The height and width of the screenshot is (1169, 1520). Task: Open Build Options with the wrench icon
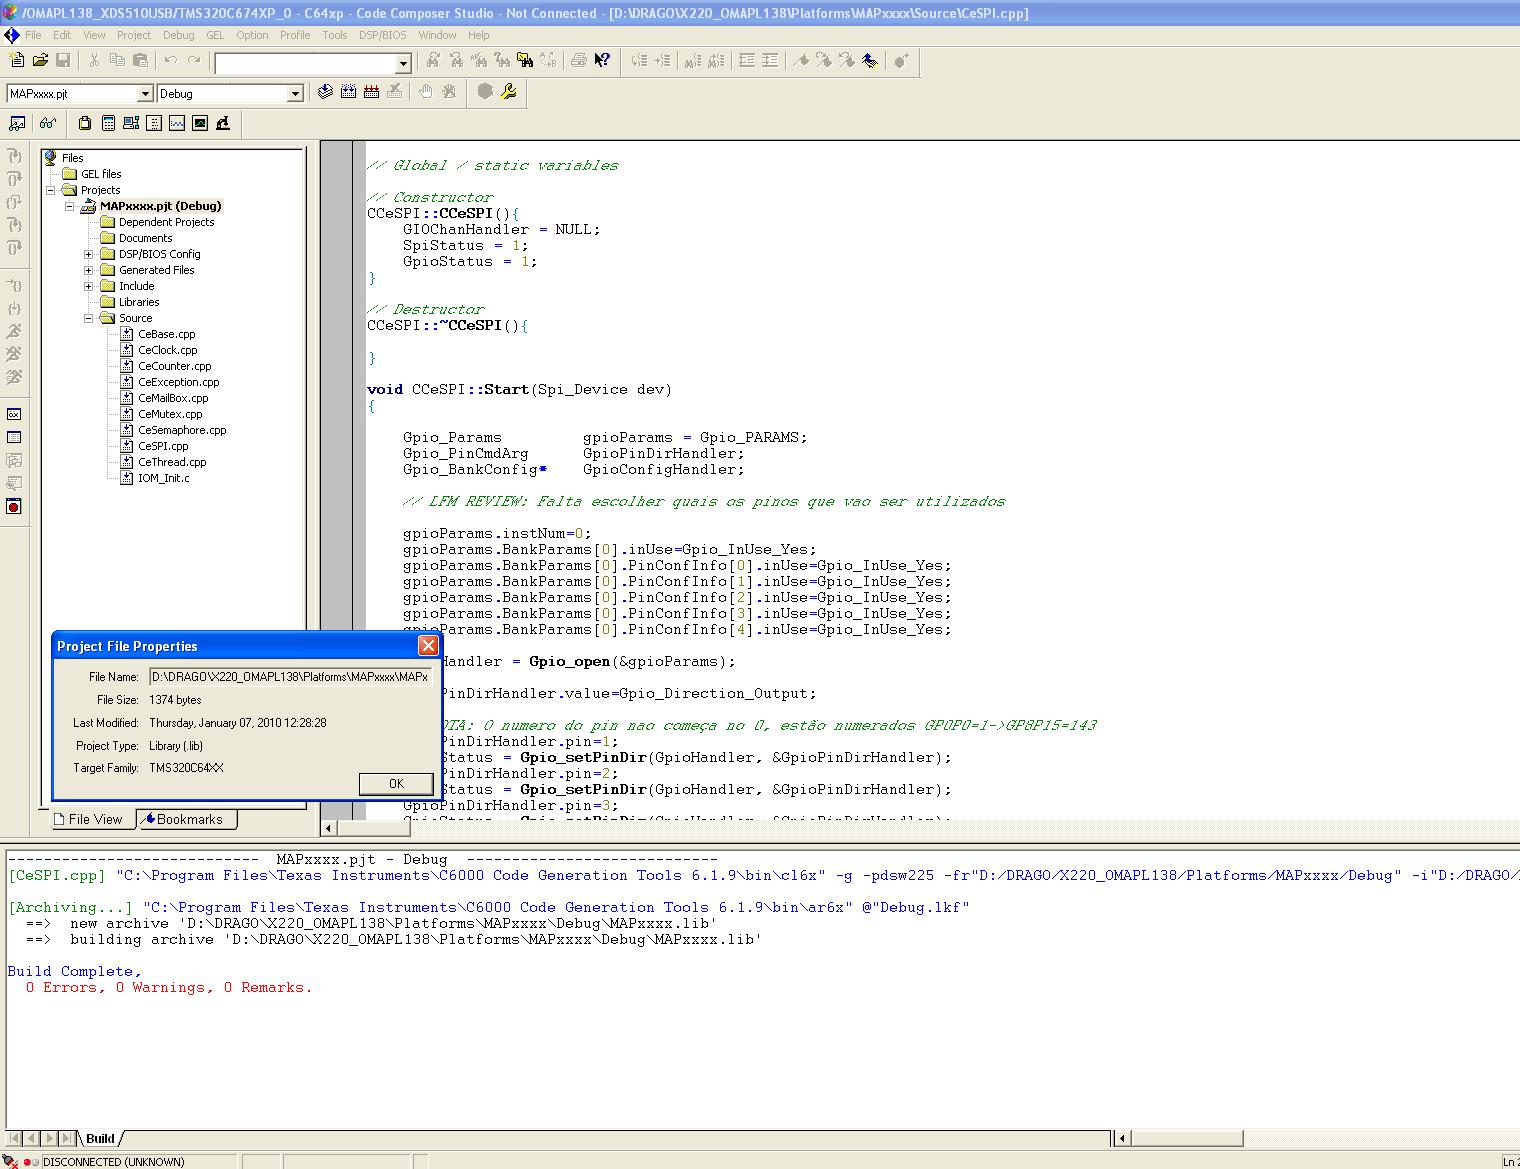pos(509,93)
